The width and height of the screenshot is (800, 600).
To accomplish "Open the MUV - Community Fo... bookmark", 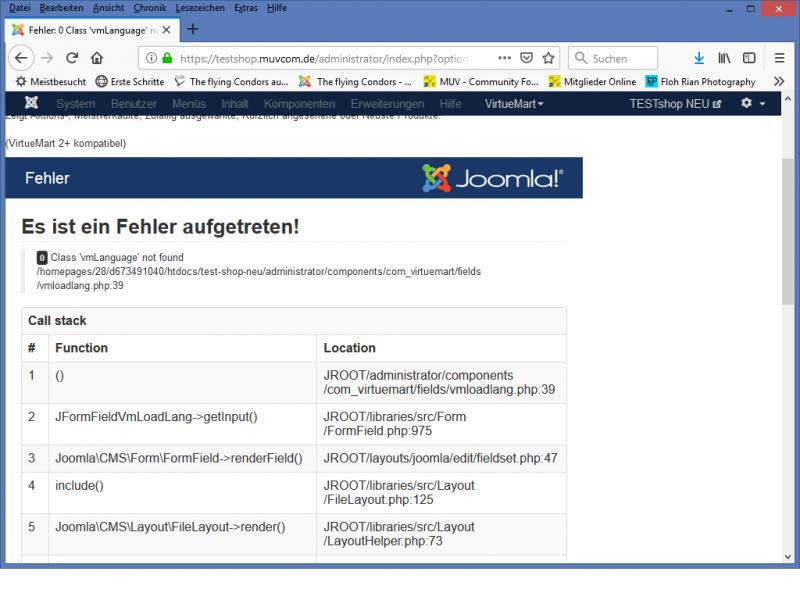I will (481, 82).
